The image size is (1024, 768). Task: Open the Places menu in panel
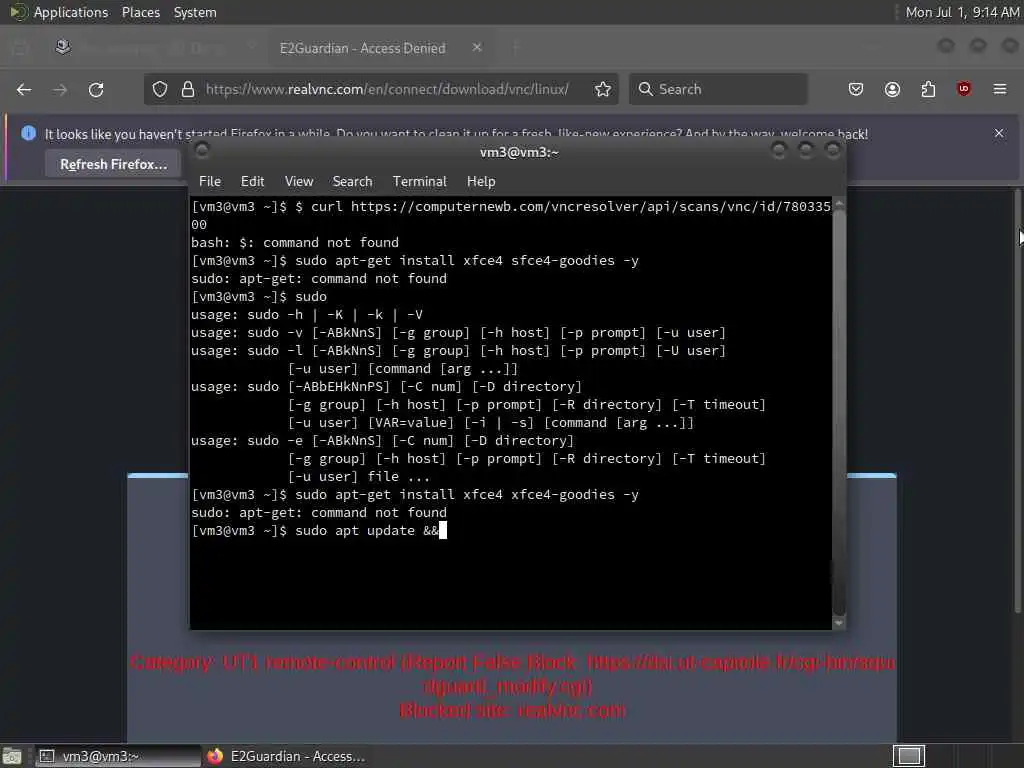pos(141,12)
